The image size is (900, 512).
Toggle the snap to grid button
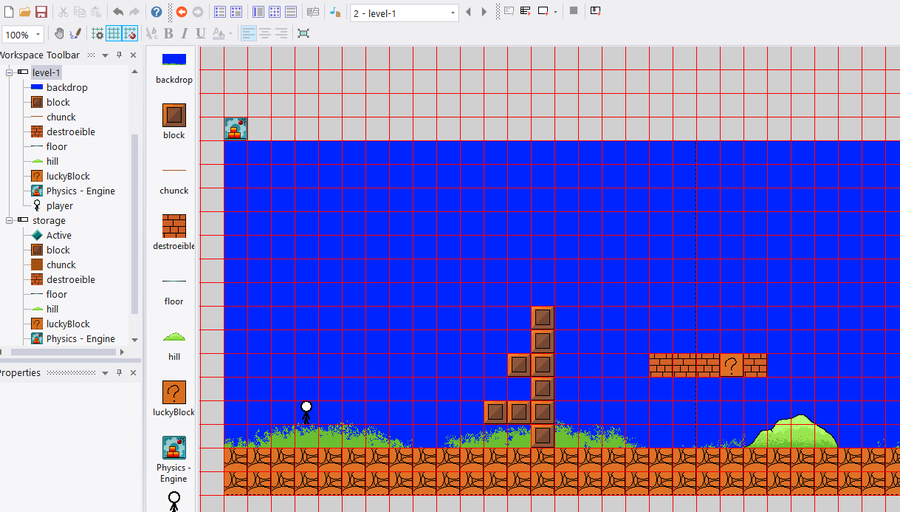pyautogui.click(x=130, y=34)
